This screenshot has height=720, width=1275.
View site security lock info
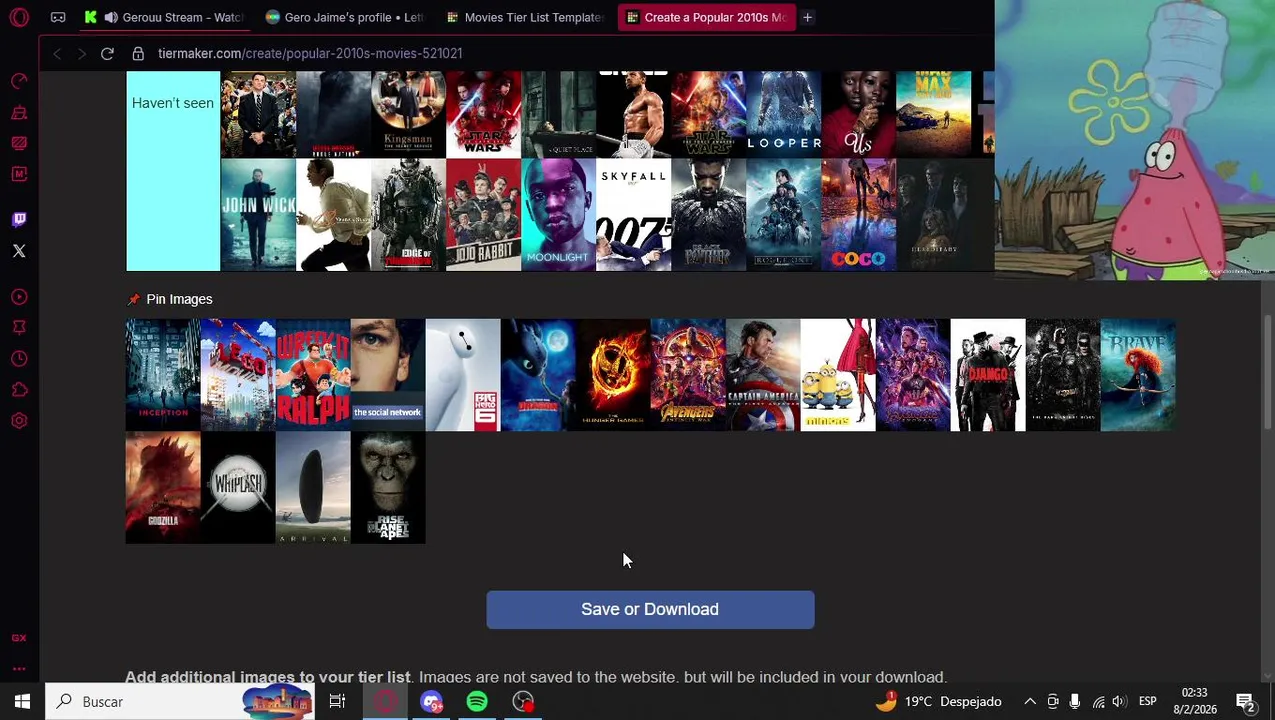[x=138, y=53]
